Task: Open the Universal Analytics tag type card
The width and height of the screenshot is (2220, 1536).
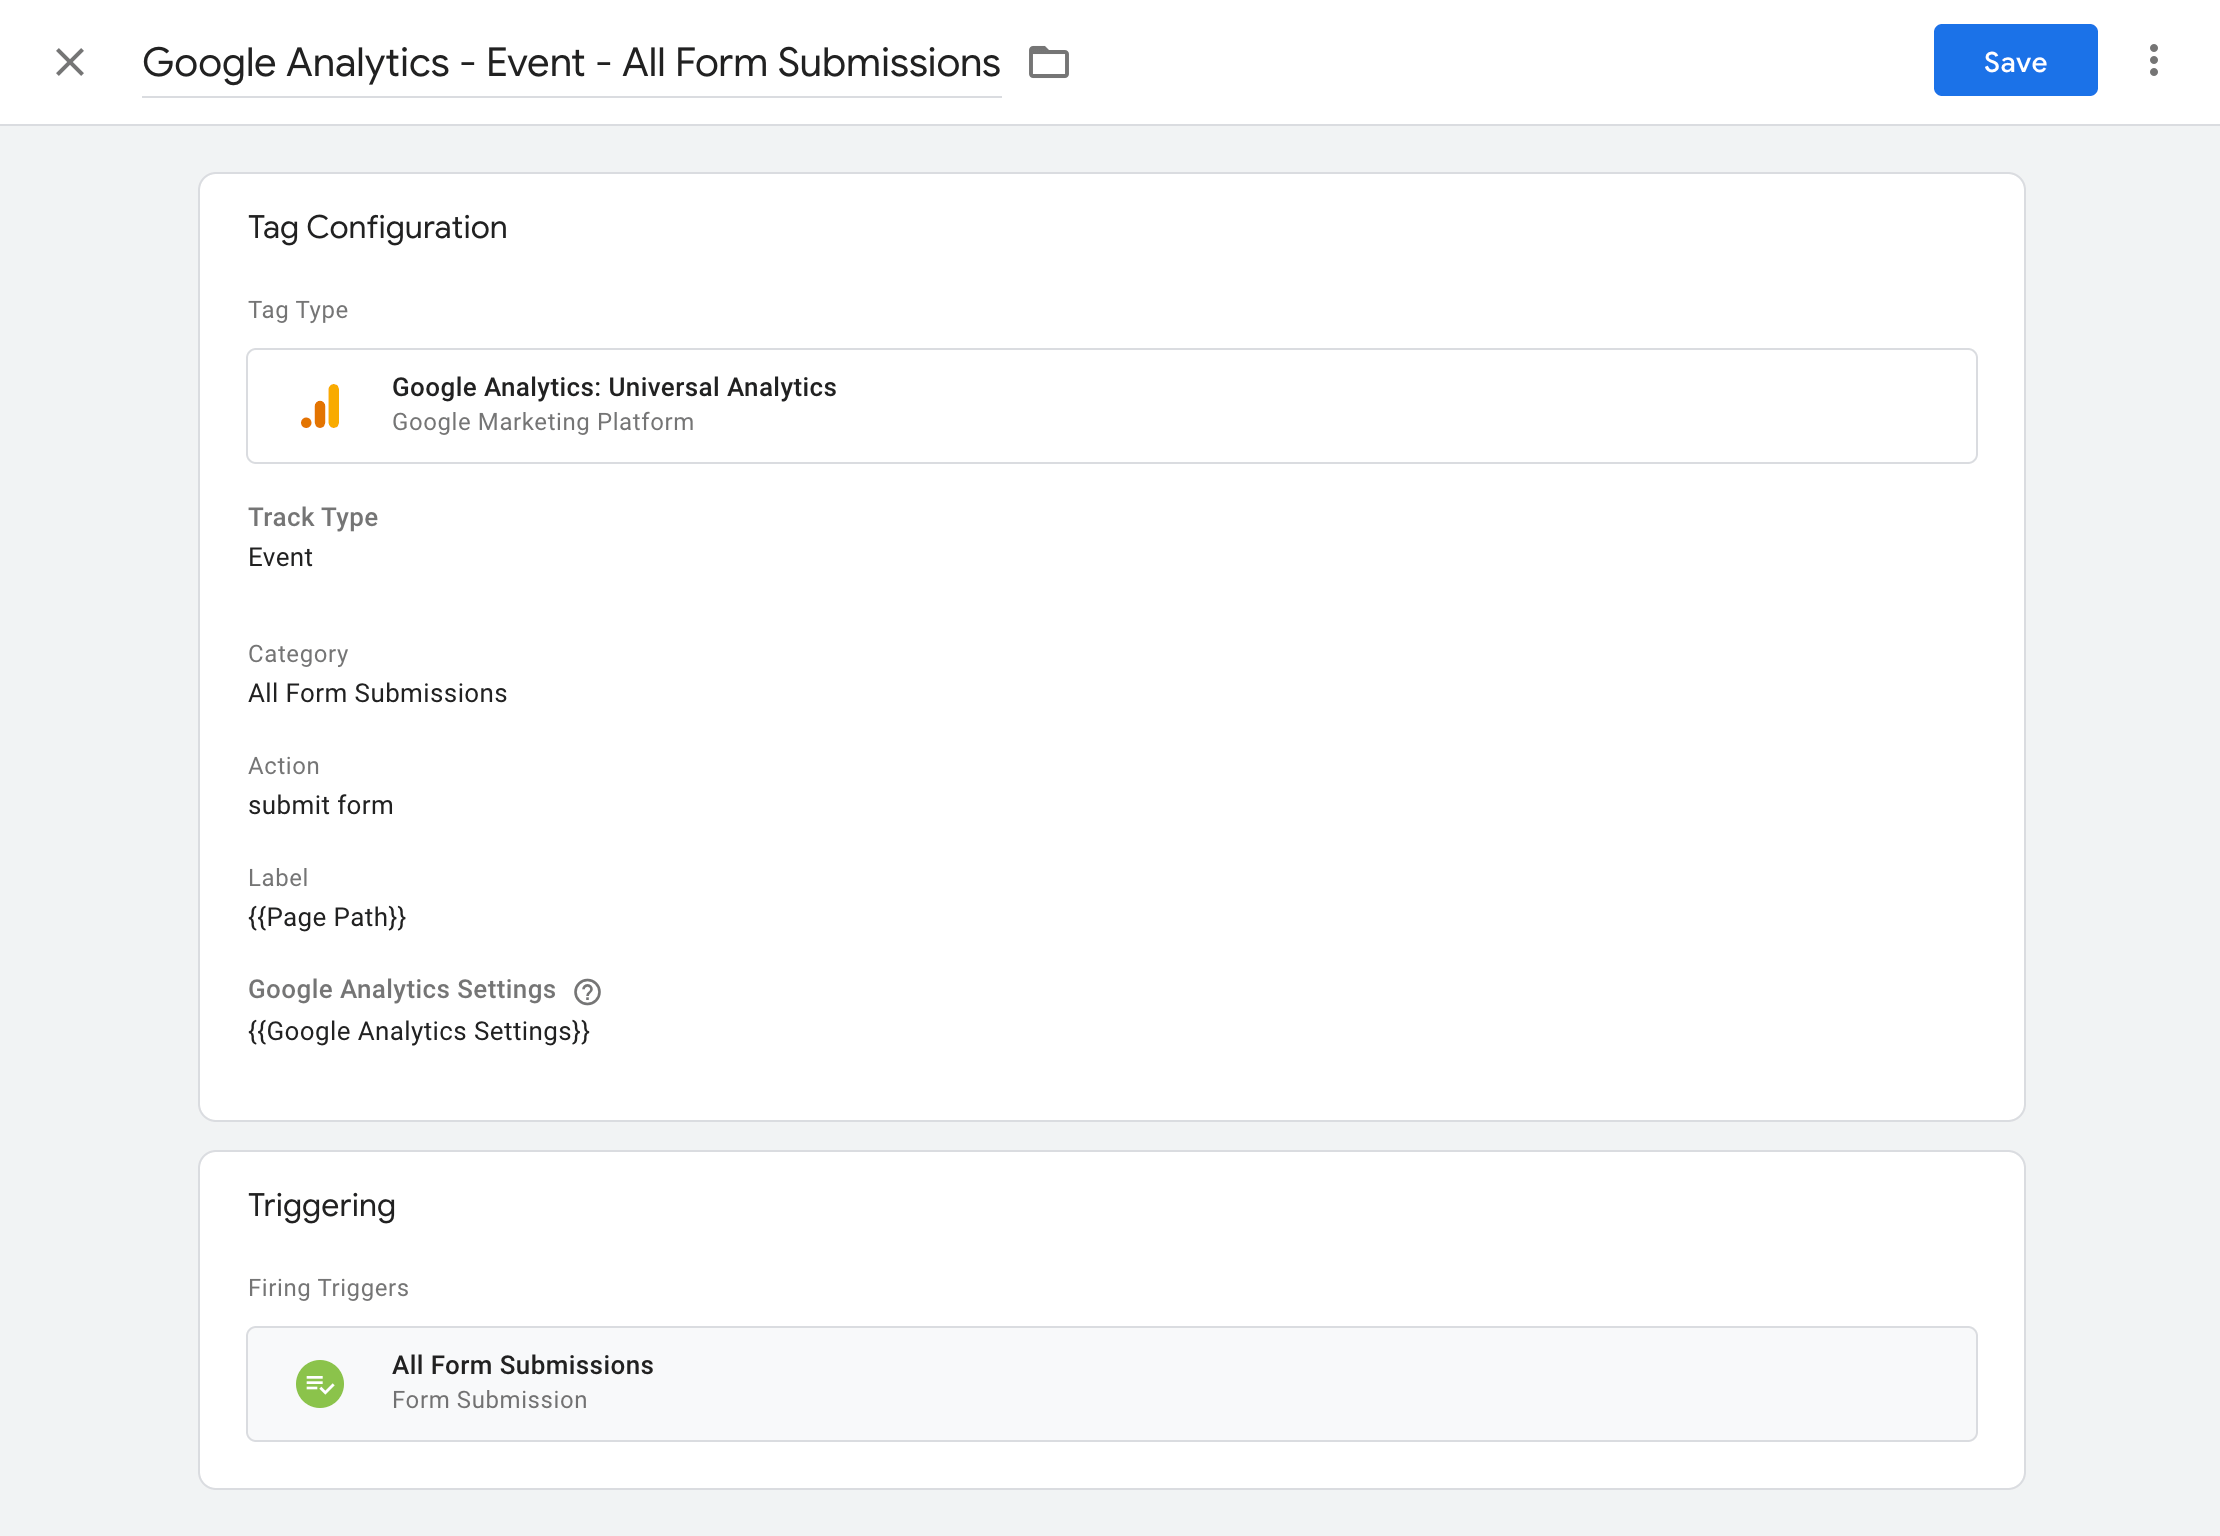Action: (x=1111, y=406)
